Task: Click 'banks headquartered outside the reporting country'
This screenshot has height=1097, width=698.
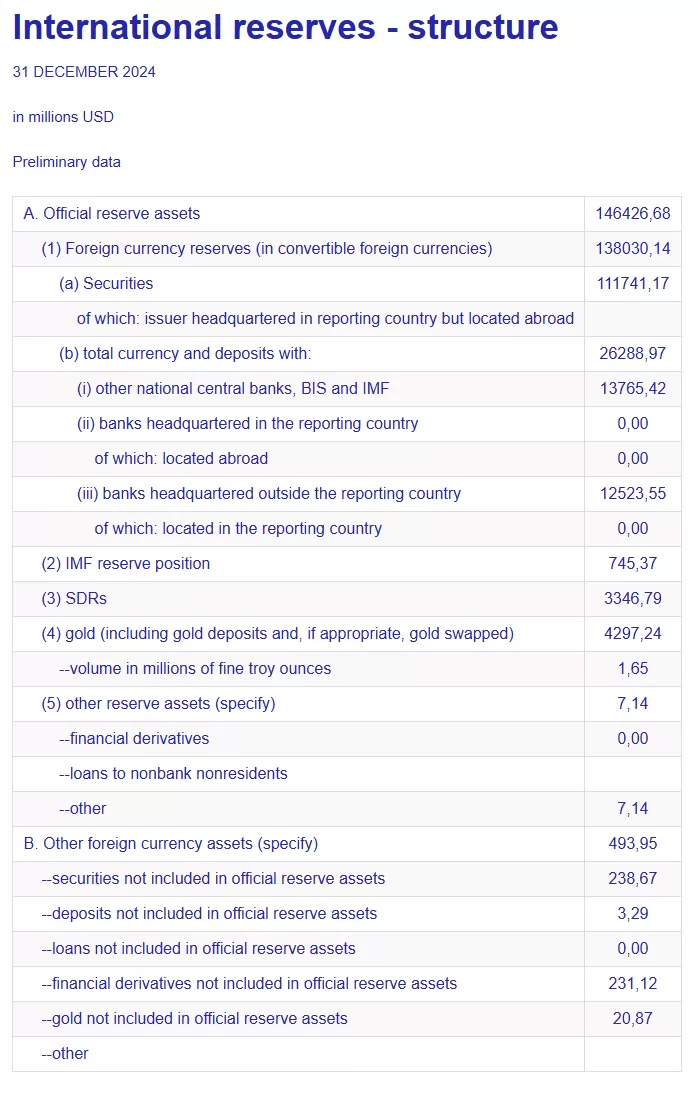Action: click(x=269, y=494)
